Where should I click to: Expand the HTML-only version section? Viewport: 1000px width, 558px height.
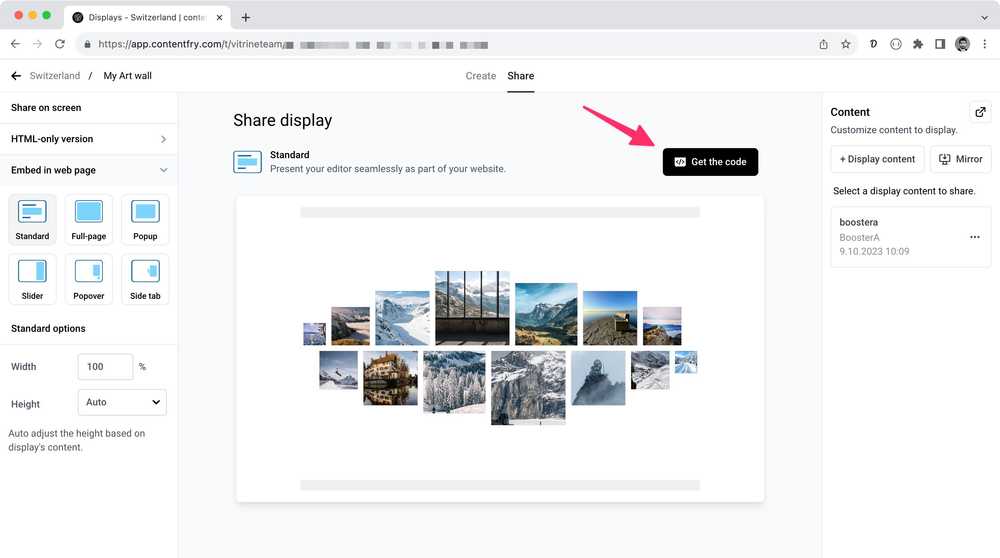coord(89,139)
